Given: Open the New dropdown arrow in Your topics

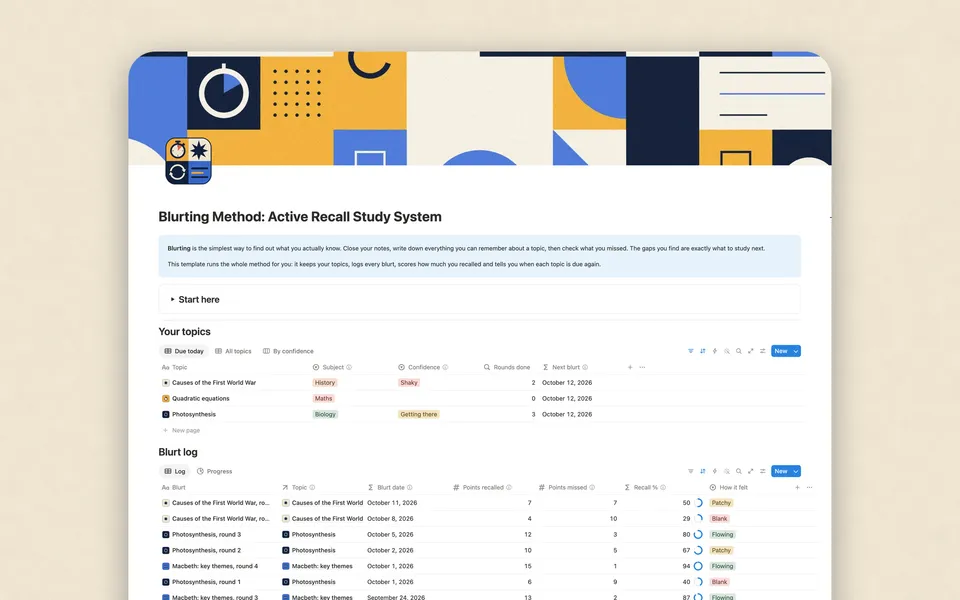Looking at the screenshot, I should coord(795,351).
